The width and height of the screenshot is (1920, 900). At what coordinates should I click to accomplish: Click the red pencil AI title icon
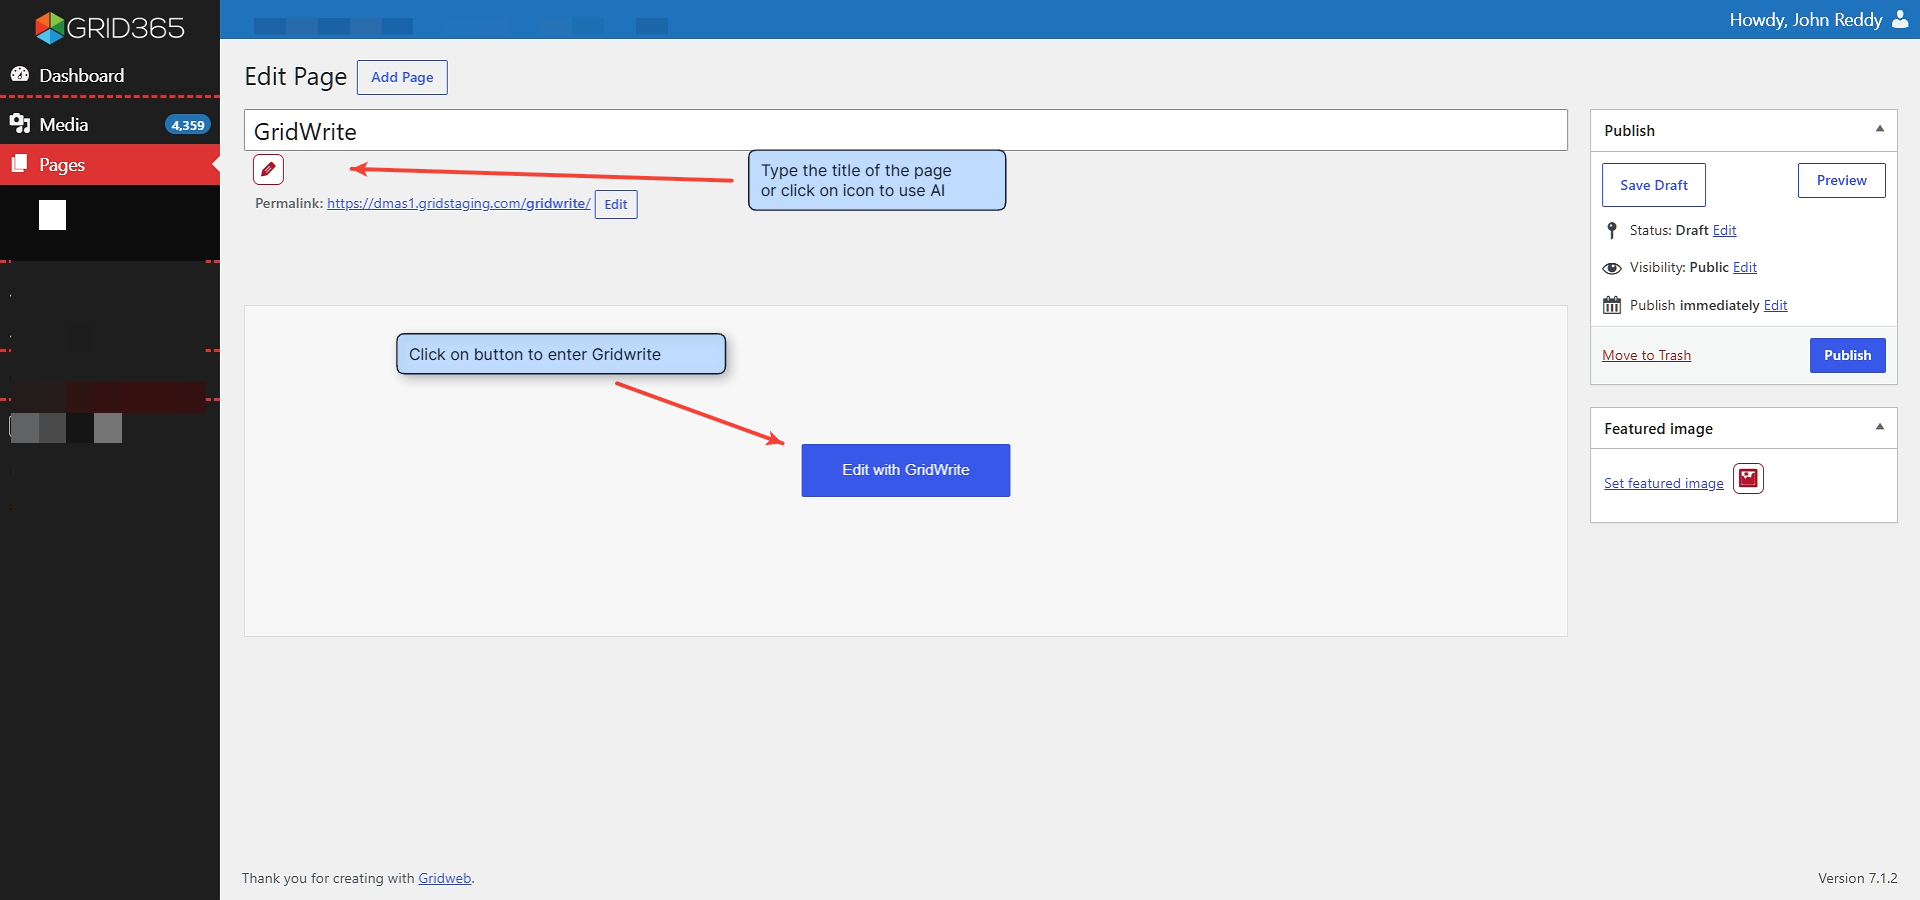268,170
